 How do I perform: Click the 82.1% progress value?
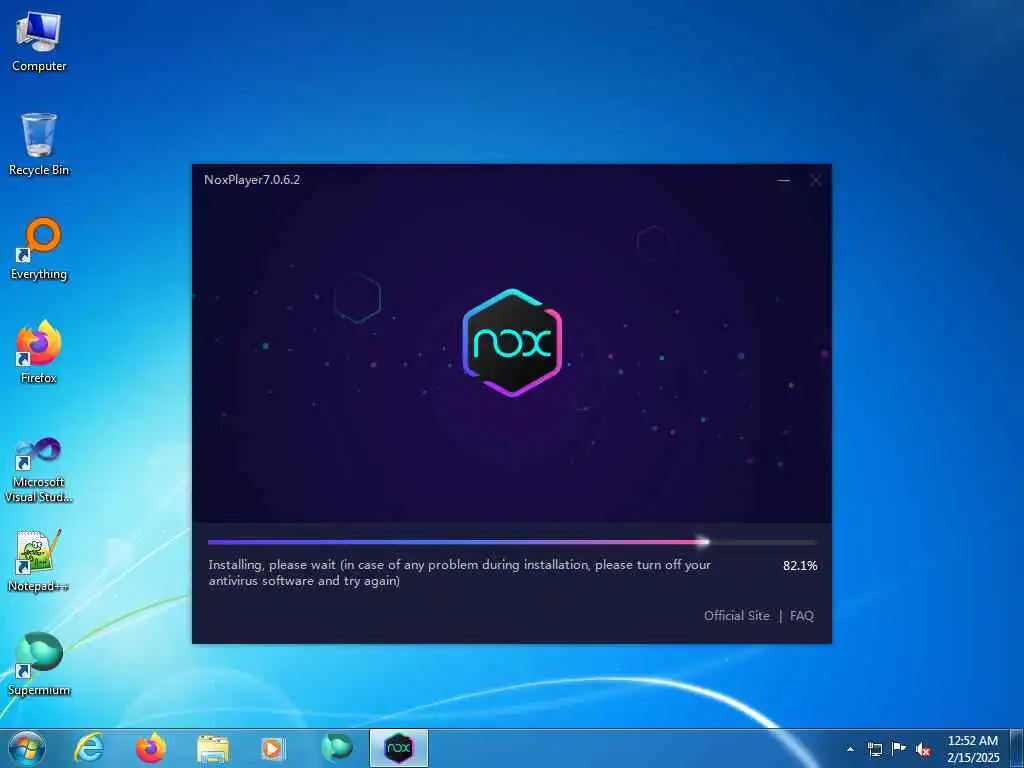coord(800,566)
